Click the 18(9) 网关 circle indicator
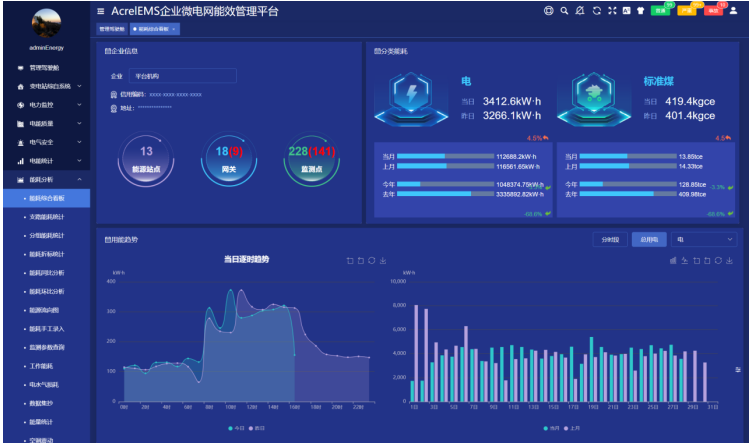This screenshot has height=447, width=754. pos(229,159)
